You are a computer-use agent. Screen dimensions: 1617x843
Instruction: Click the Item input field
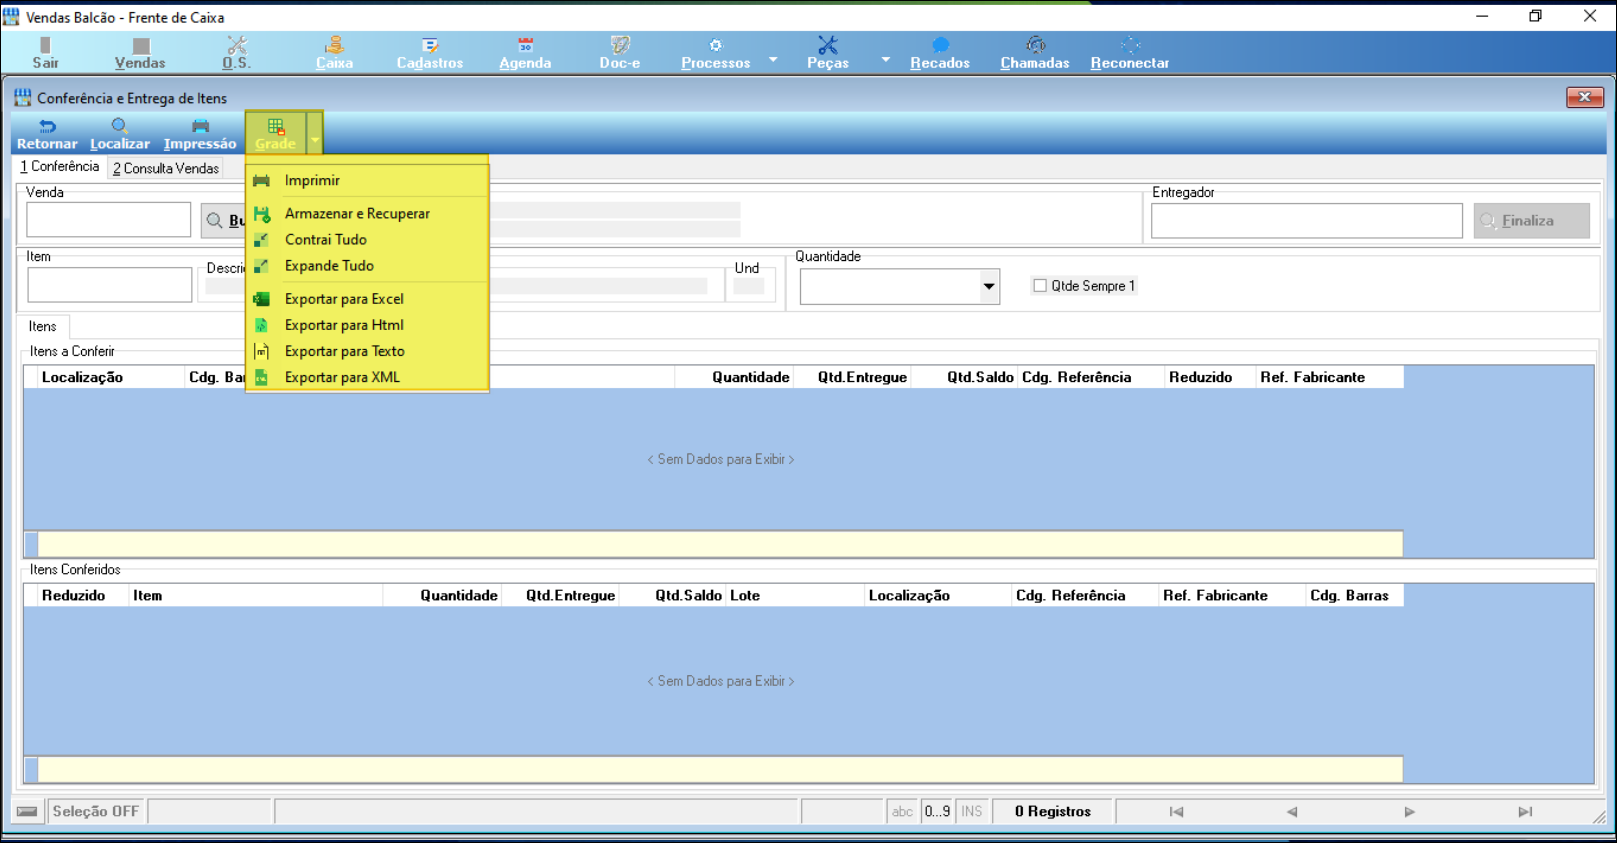109,285
